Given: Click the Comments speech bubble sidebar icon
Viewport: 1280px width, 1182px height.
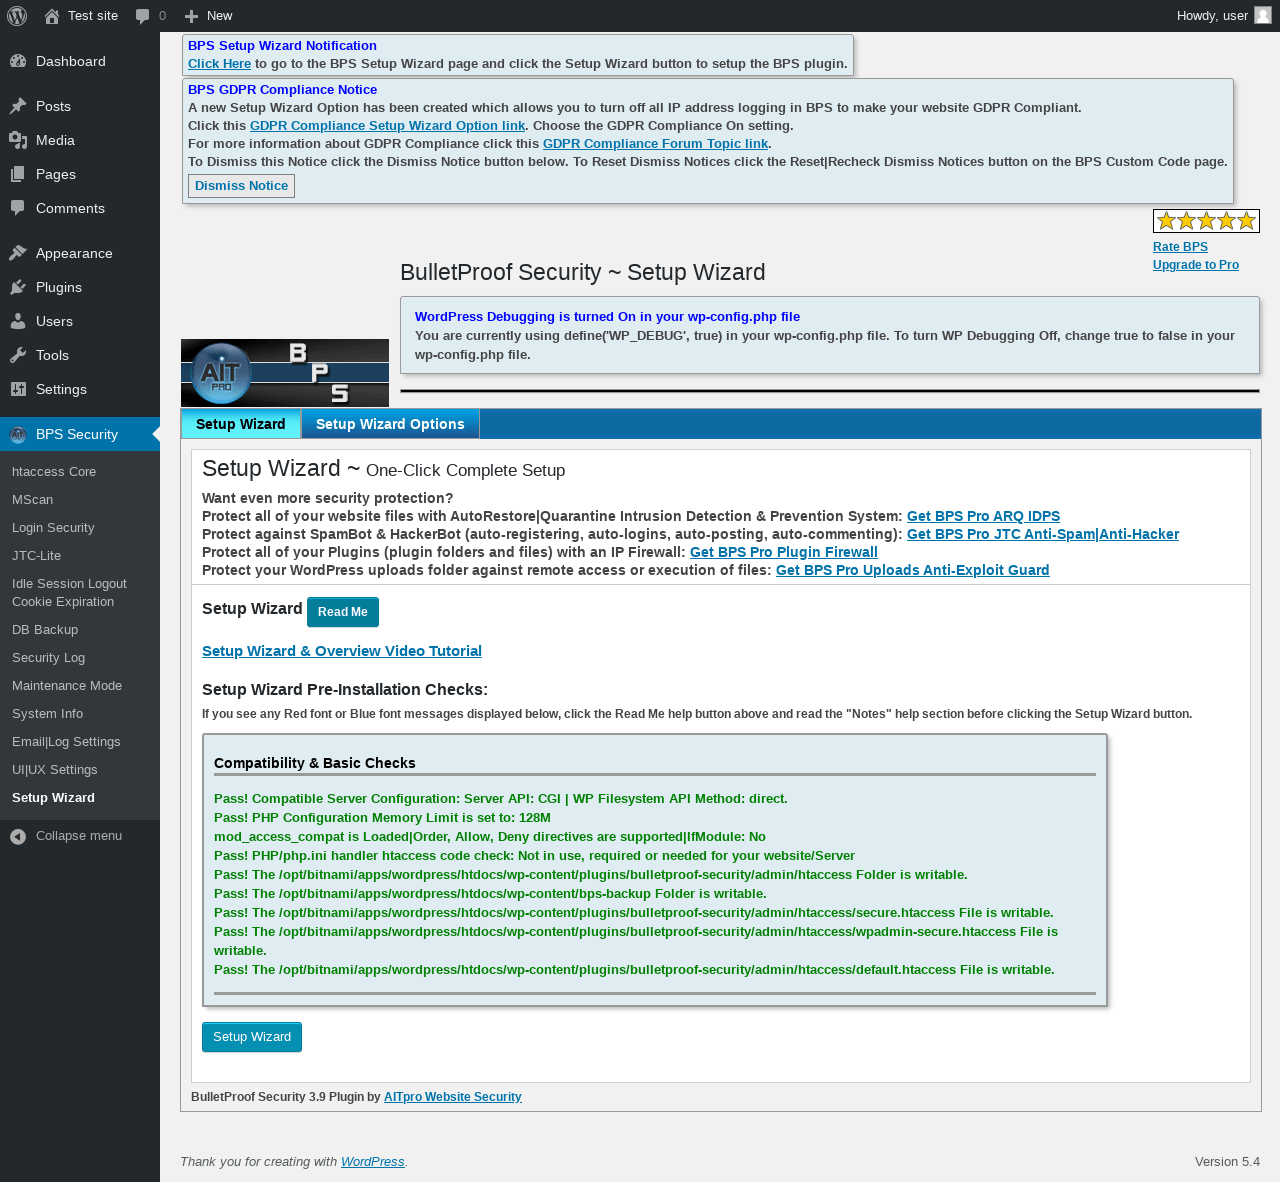Looking at the screenshot, I should coord(18,208).
